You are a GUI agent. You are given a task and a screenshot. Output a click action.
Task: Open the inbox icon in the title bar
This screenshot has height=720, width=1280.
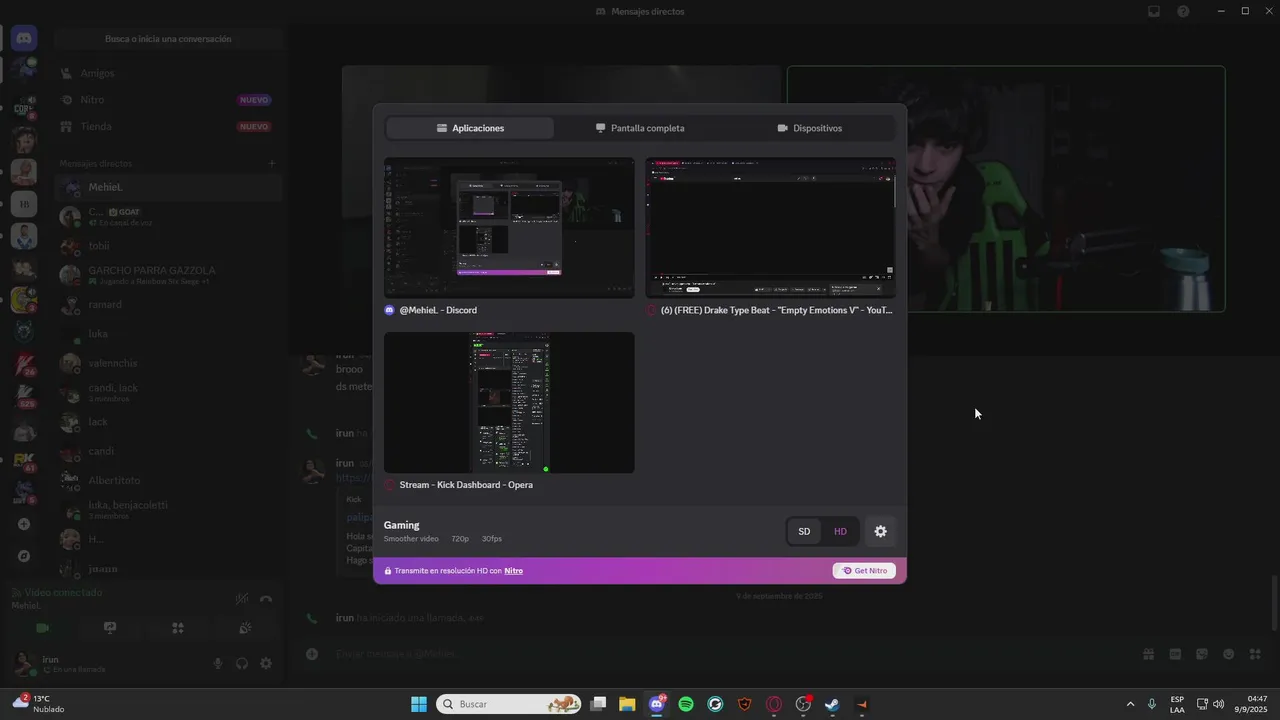[1154, 11]
